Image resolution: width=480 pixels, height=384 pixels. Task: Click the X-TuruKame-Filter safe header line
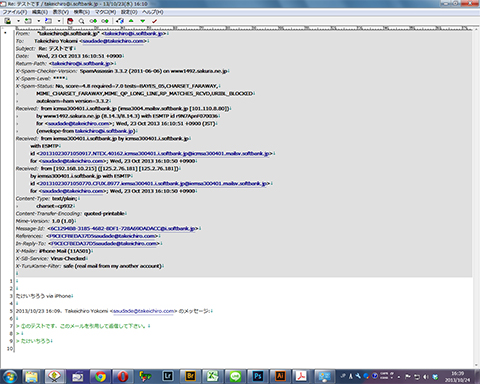pyautogui.click(x=89, y=266)
